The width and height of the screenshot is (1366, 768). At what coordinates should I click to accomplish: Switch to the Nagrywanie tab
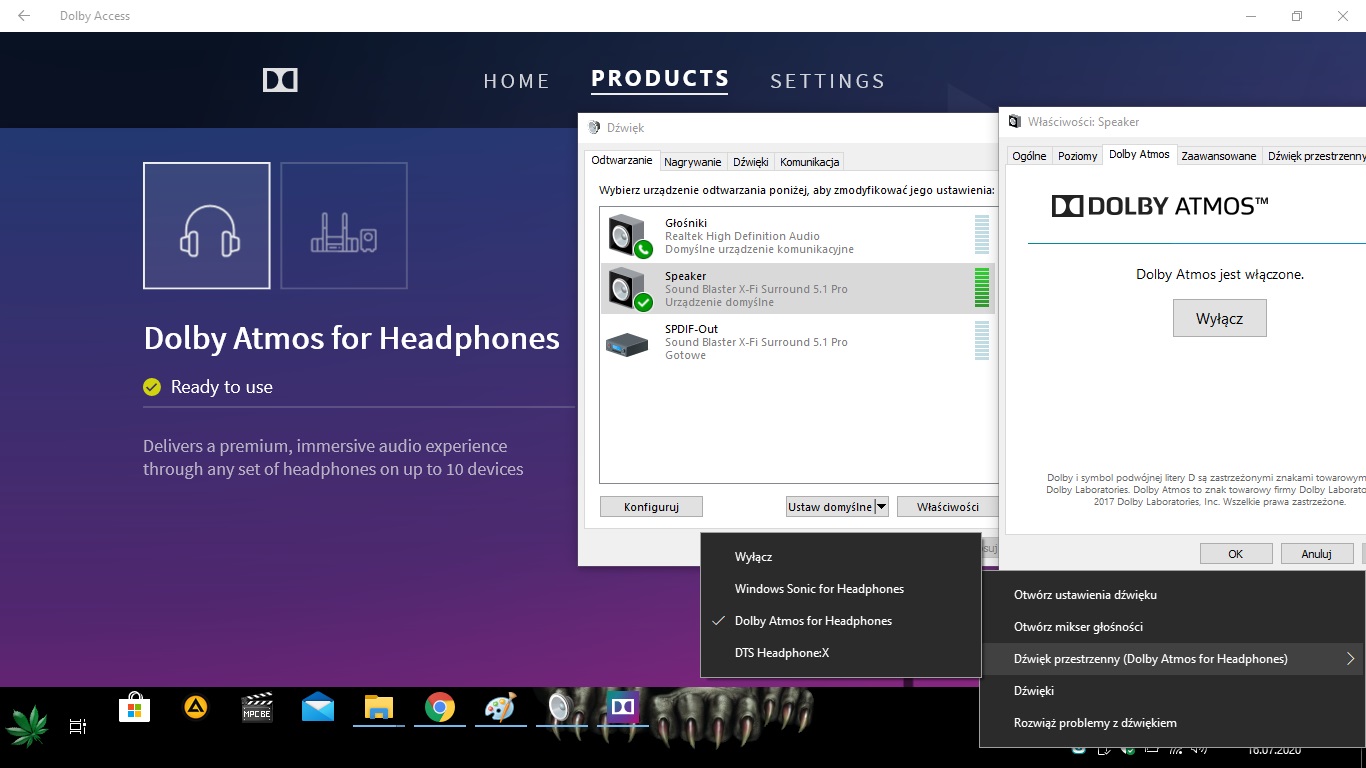pos(693,162)
